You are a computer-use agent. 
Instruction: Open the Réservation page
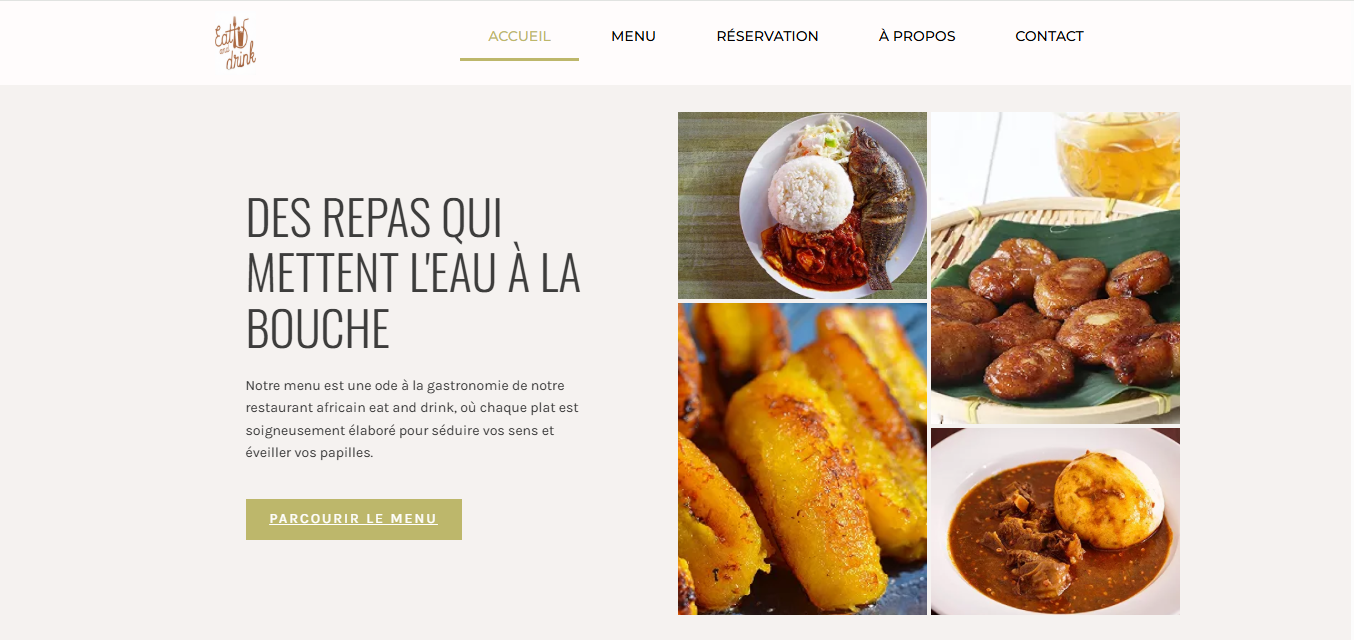coord(767,36)
